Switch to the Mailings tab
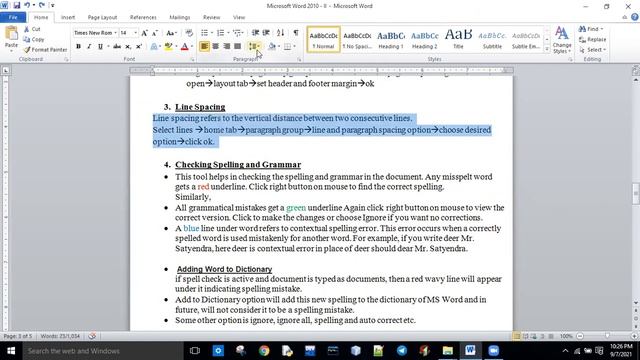 coord(180,17)
